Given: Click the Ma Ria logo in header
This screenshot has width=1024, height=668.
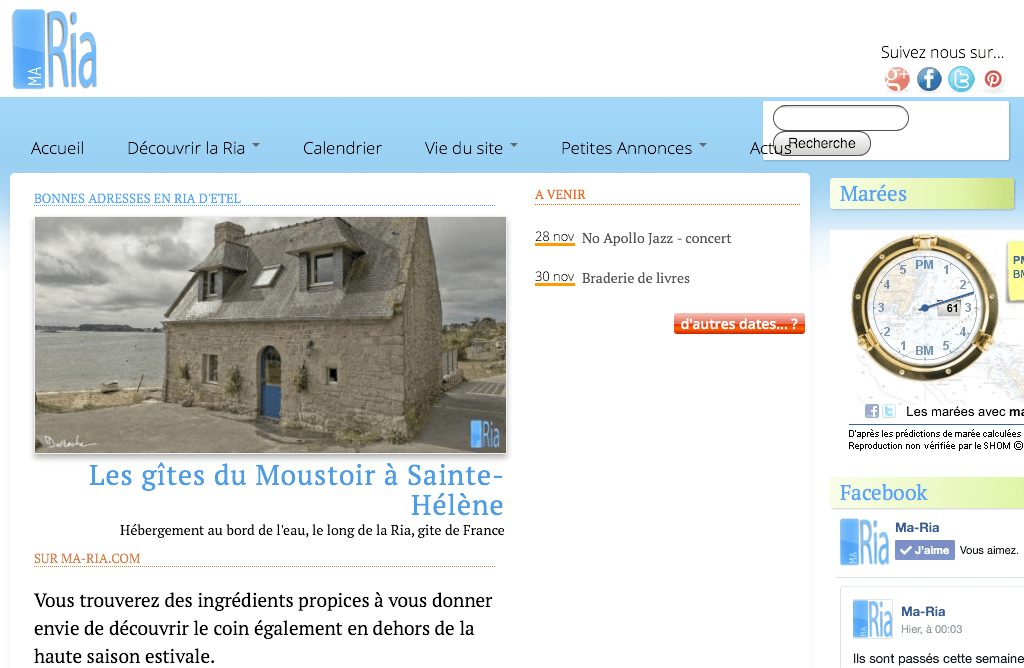Looking at the screenshot, I should [x=55, y=49].
